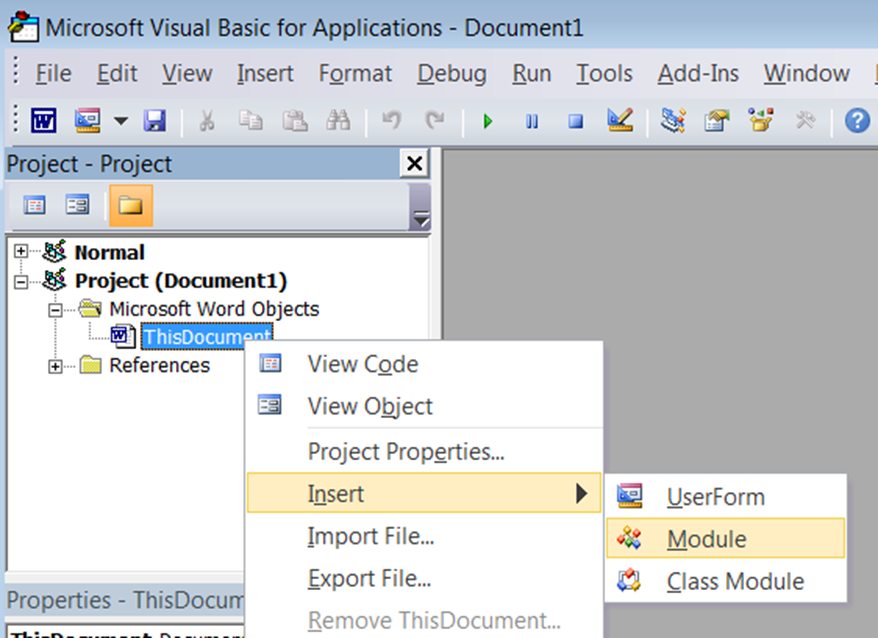Image resolution: width=878 pixels, height=638 pixels.
Task: Open the Window menu
Action: coord(806,73)
